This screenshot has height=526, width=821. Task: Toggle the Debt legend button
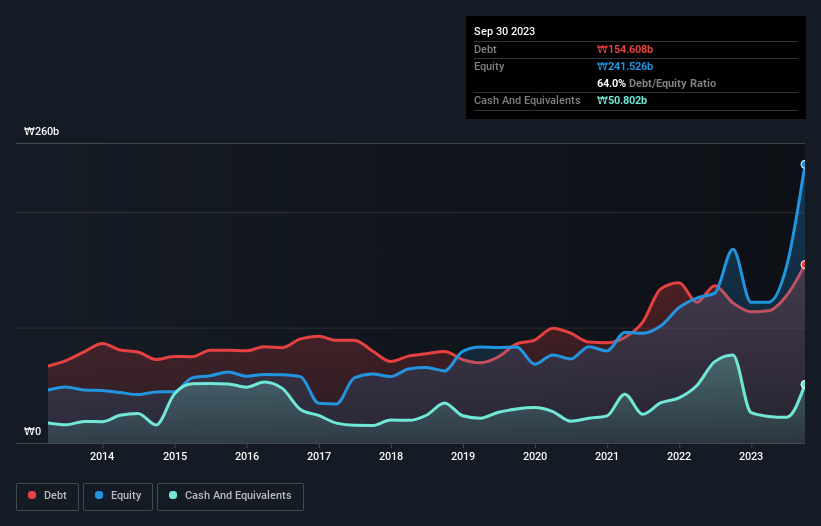coord(47,496)
